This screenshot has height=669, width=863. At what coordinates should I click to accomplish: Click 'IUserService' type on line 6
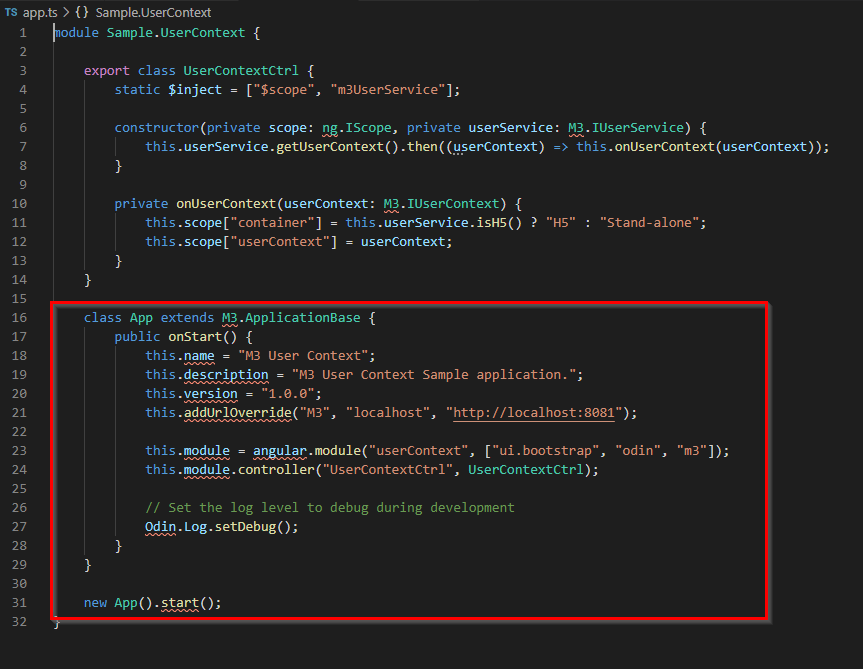pyautogui.click(x=637, y=128)
